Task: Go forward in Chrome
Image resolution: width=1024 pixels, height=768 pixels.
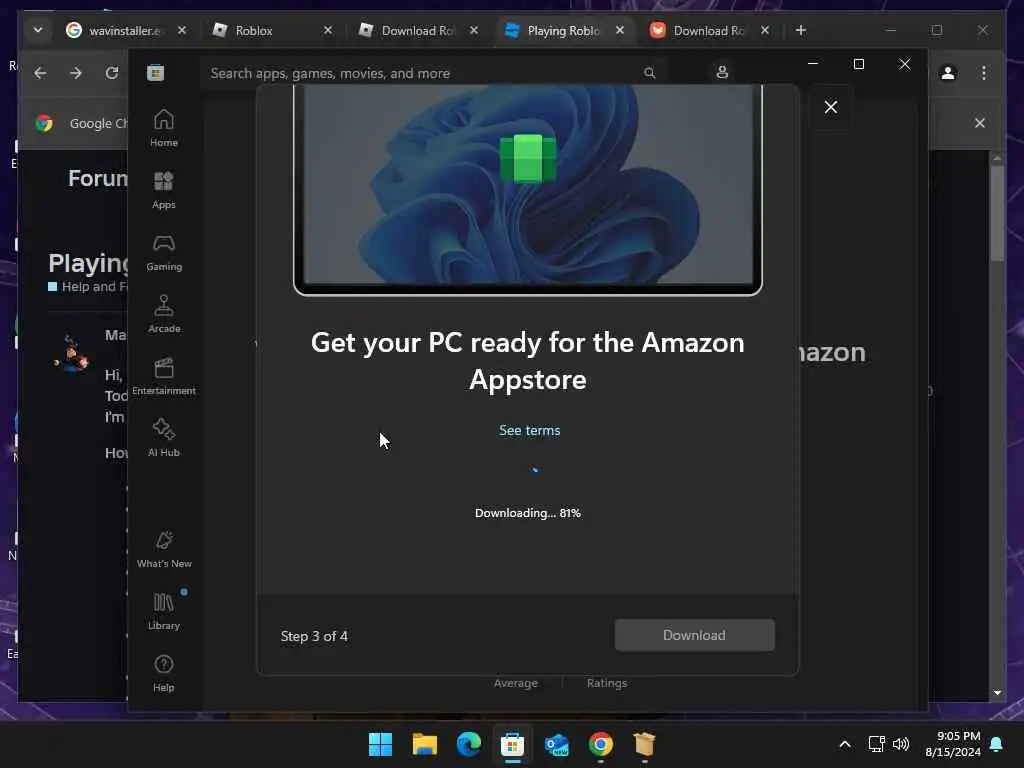Action: (x=76, y=73)
